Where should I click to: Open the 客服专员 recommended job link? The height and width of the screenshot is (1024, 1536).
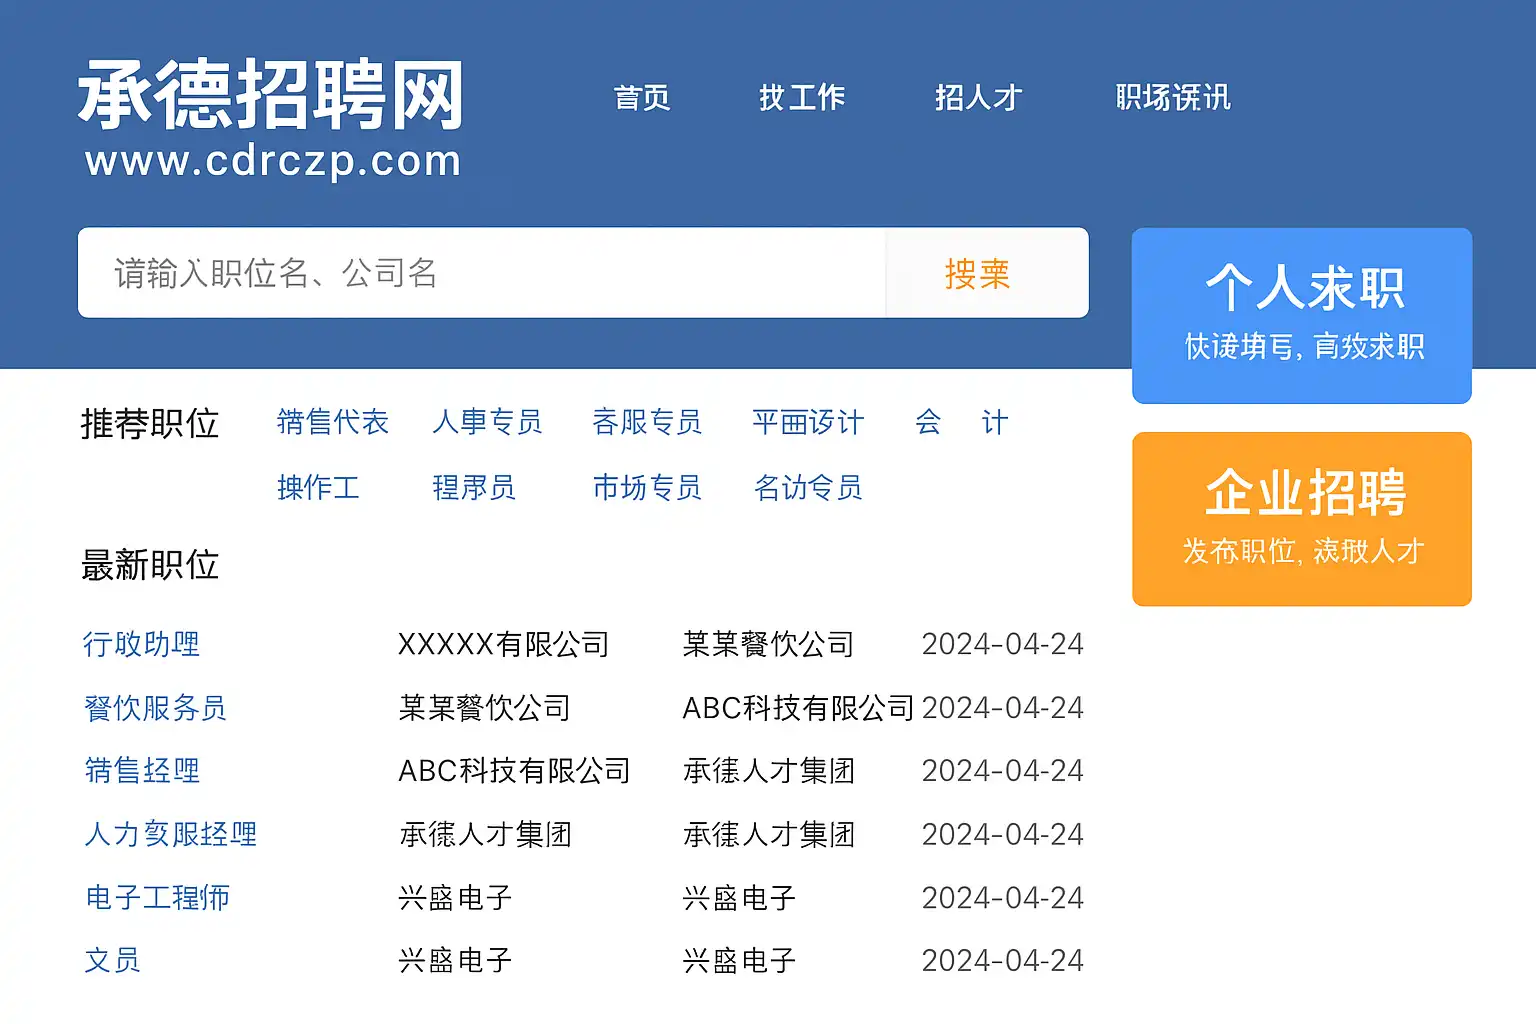pos(647,422)
